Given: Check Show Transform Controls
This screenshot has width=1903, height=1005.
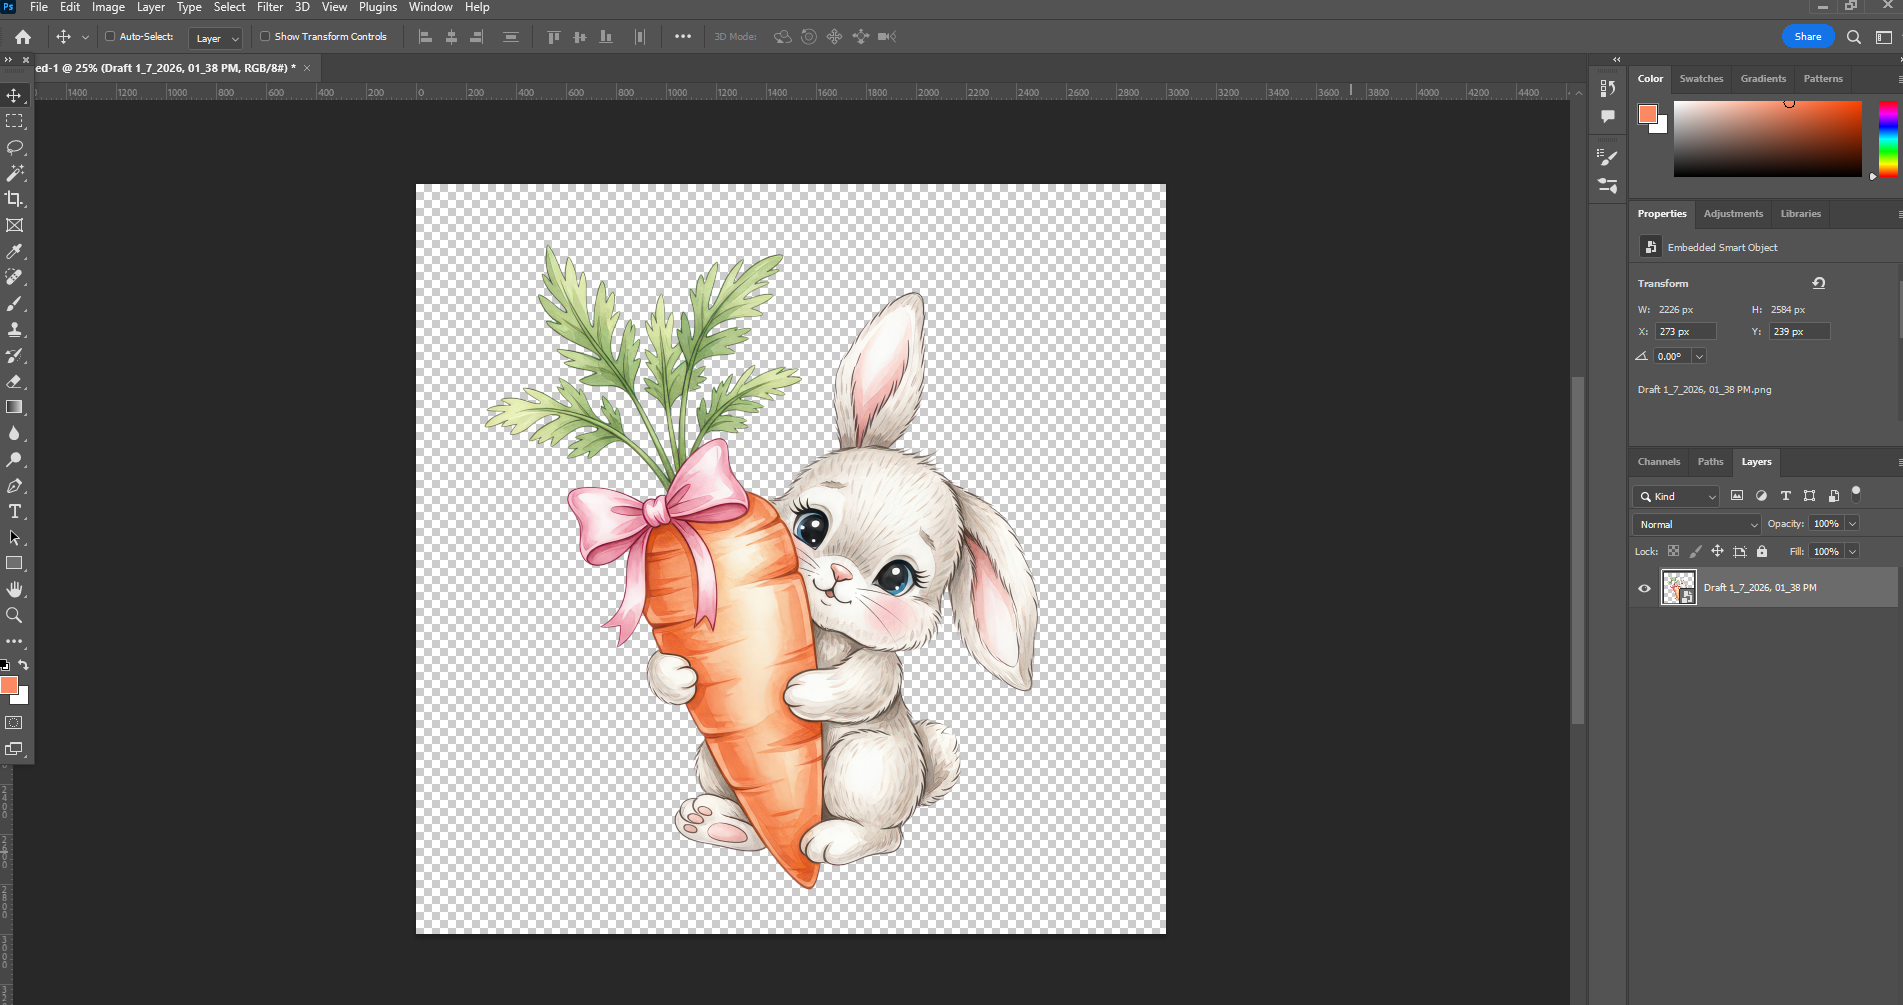Looking at the screenshot, I should coord(265,37).
